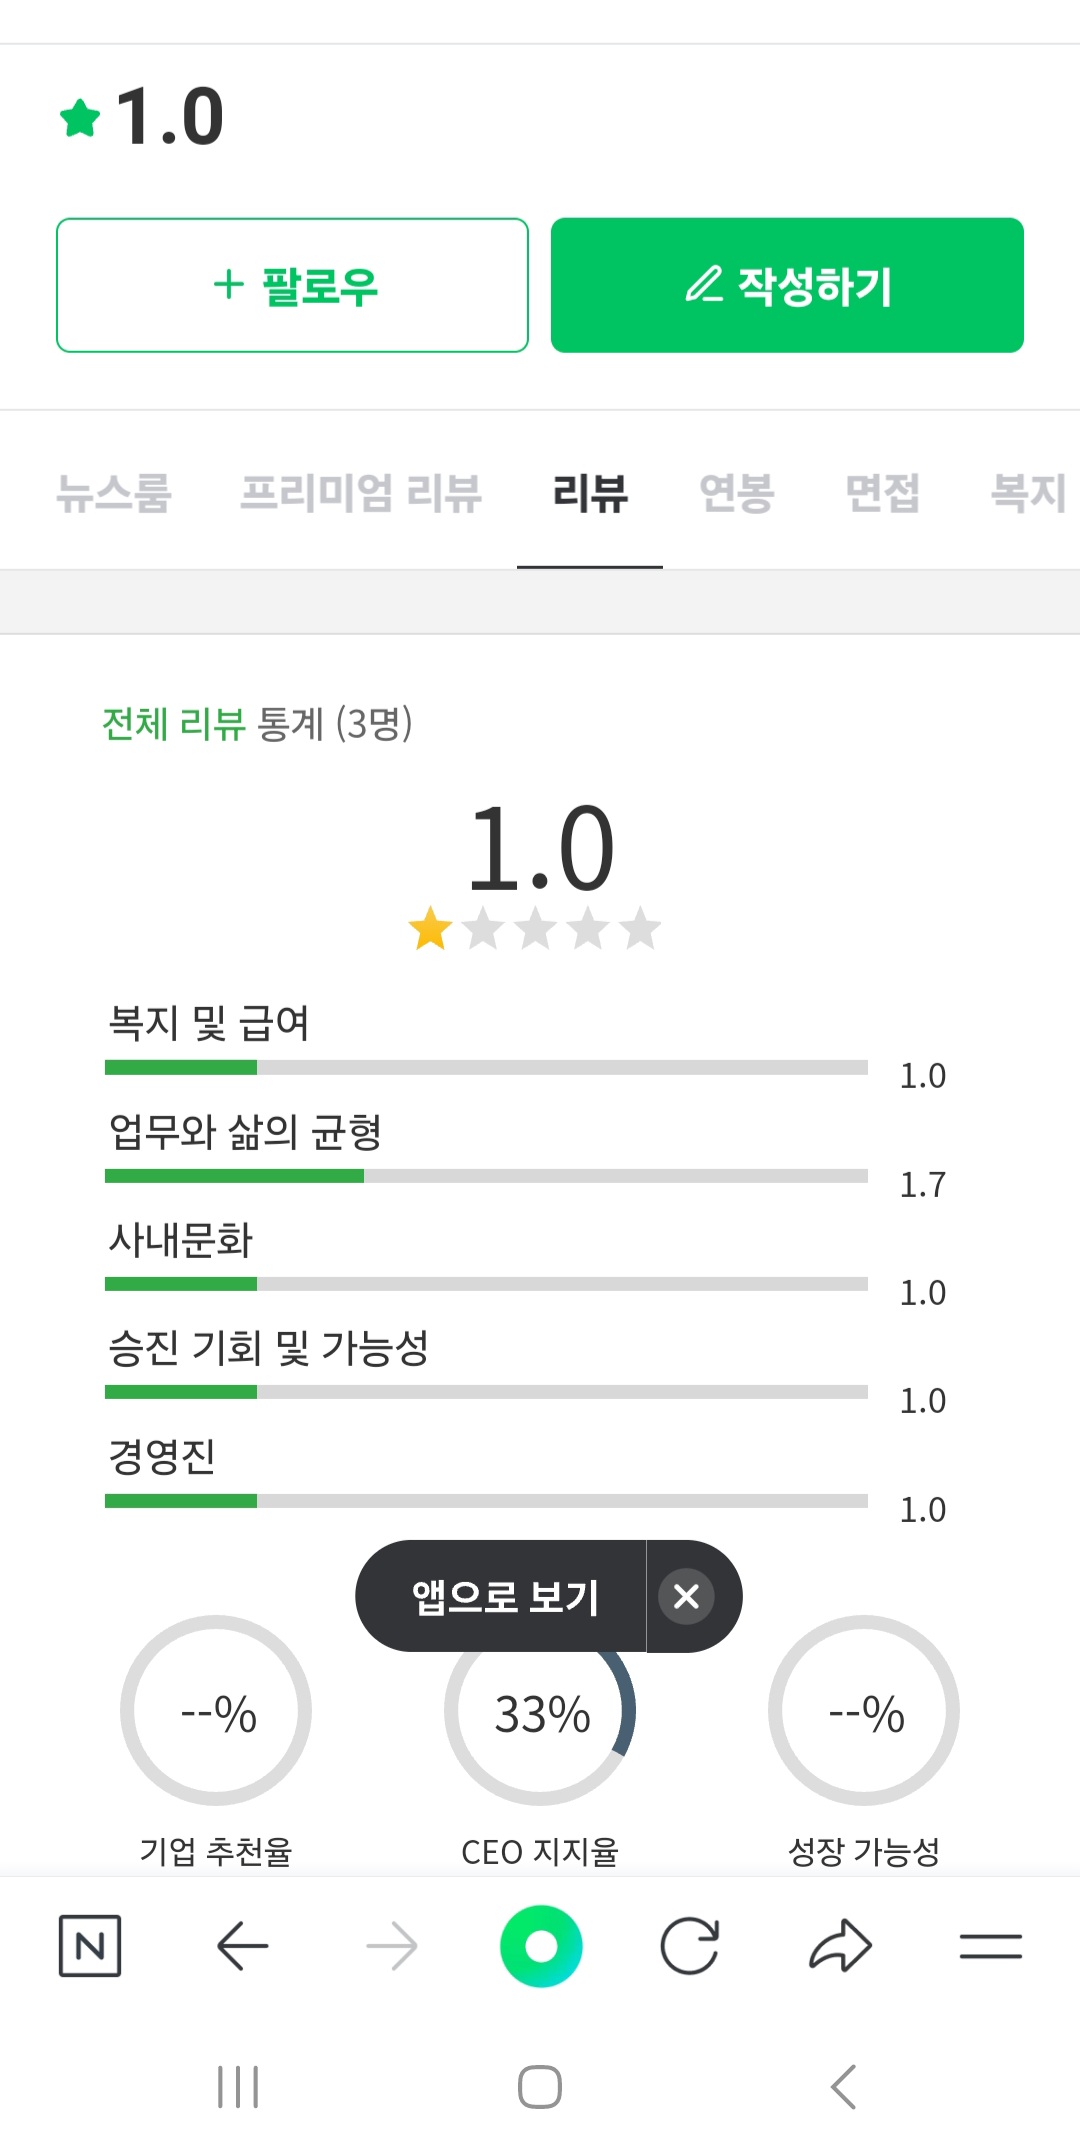Dismiss the 앱으로 보기 banner with X

click(x=686, y=1596)
